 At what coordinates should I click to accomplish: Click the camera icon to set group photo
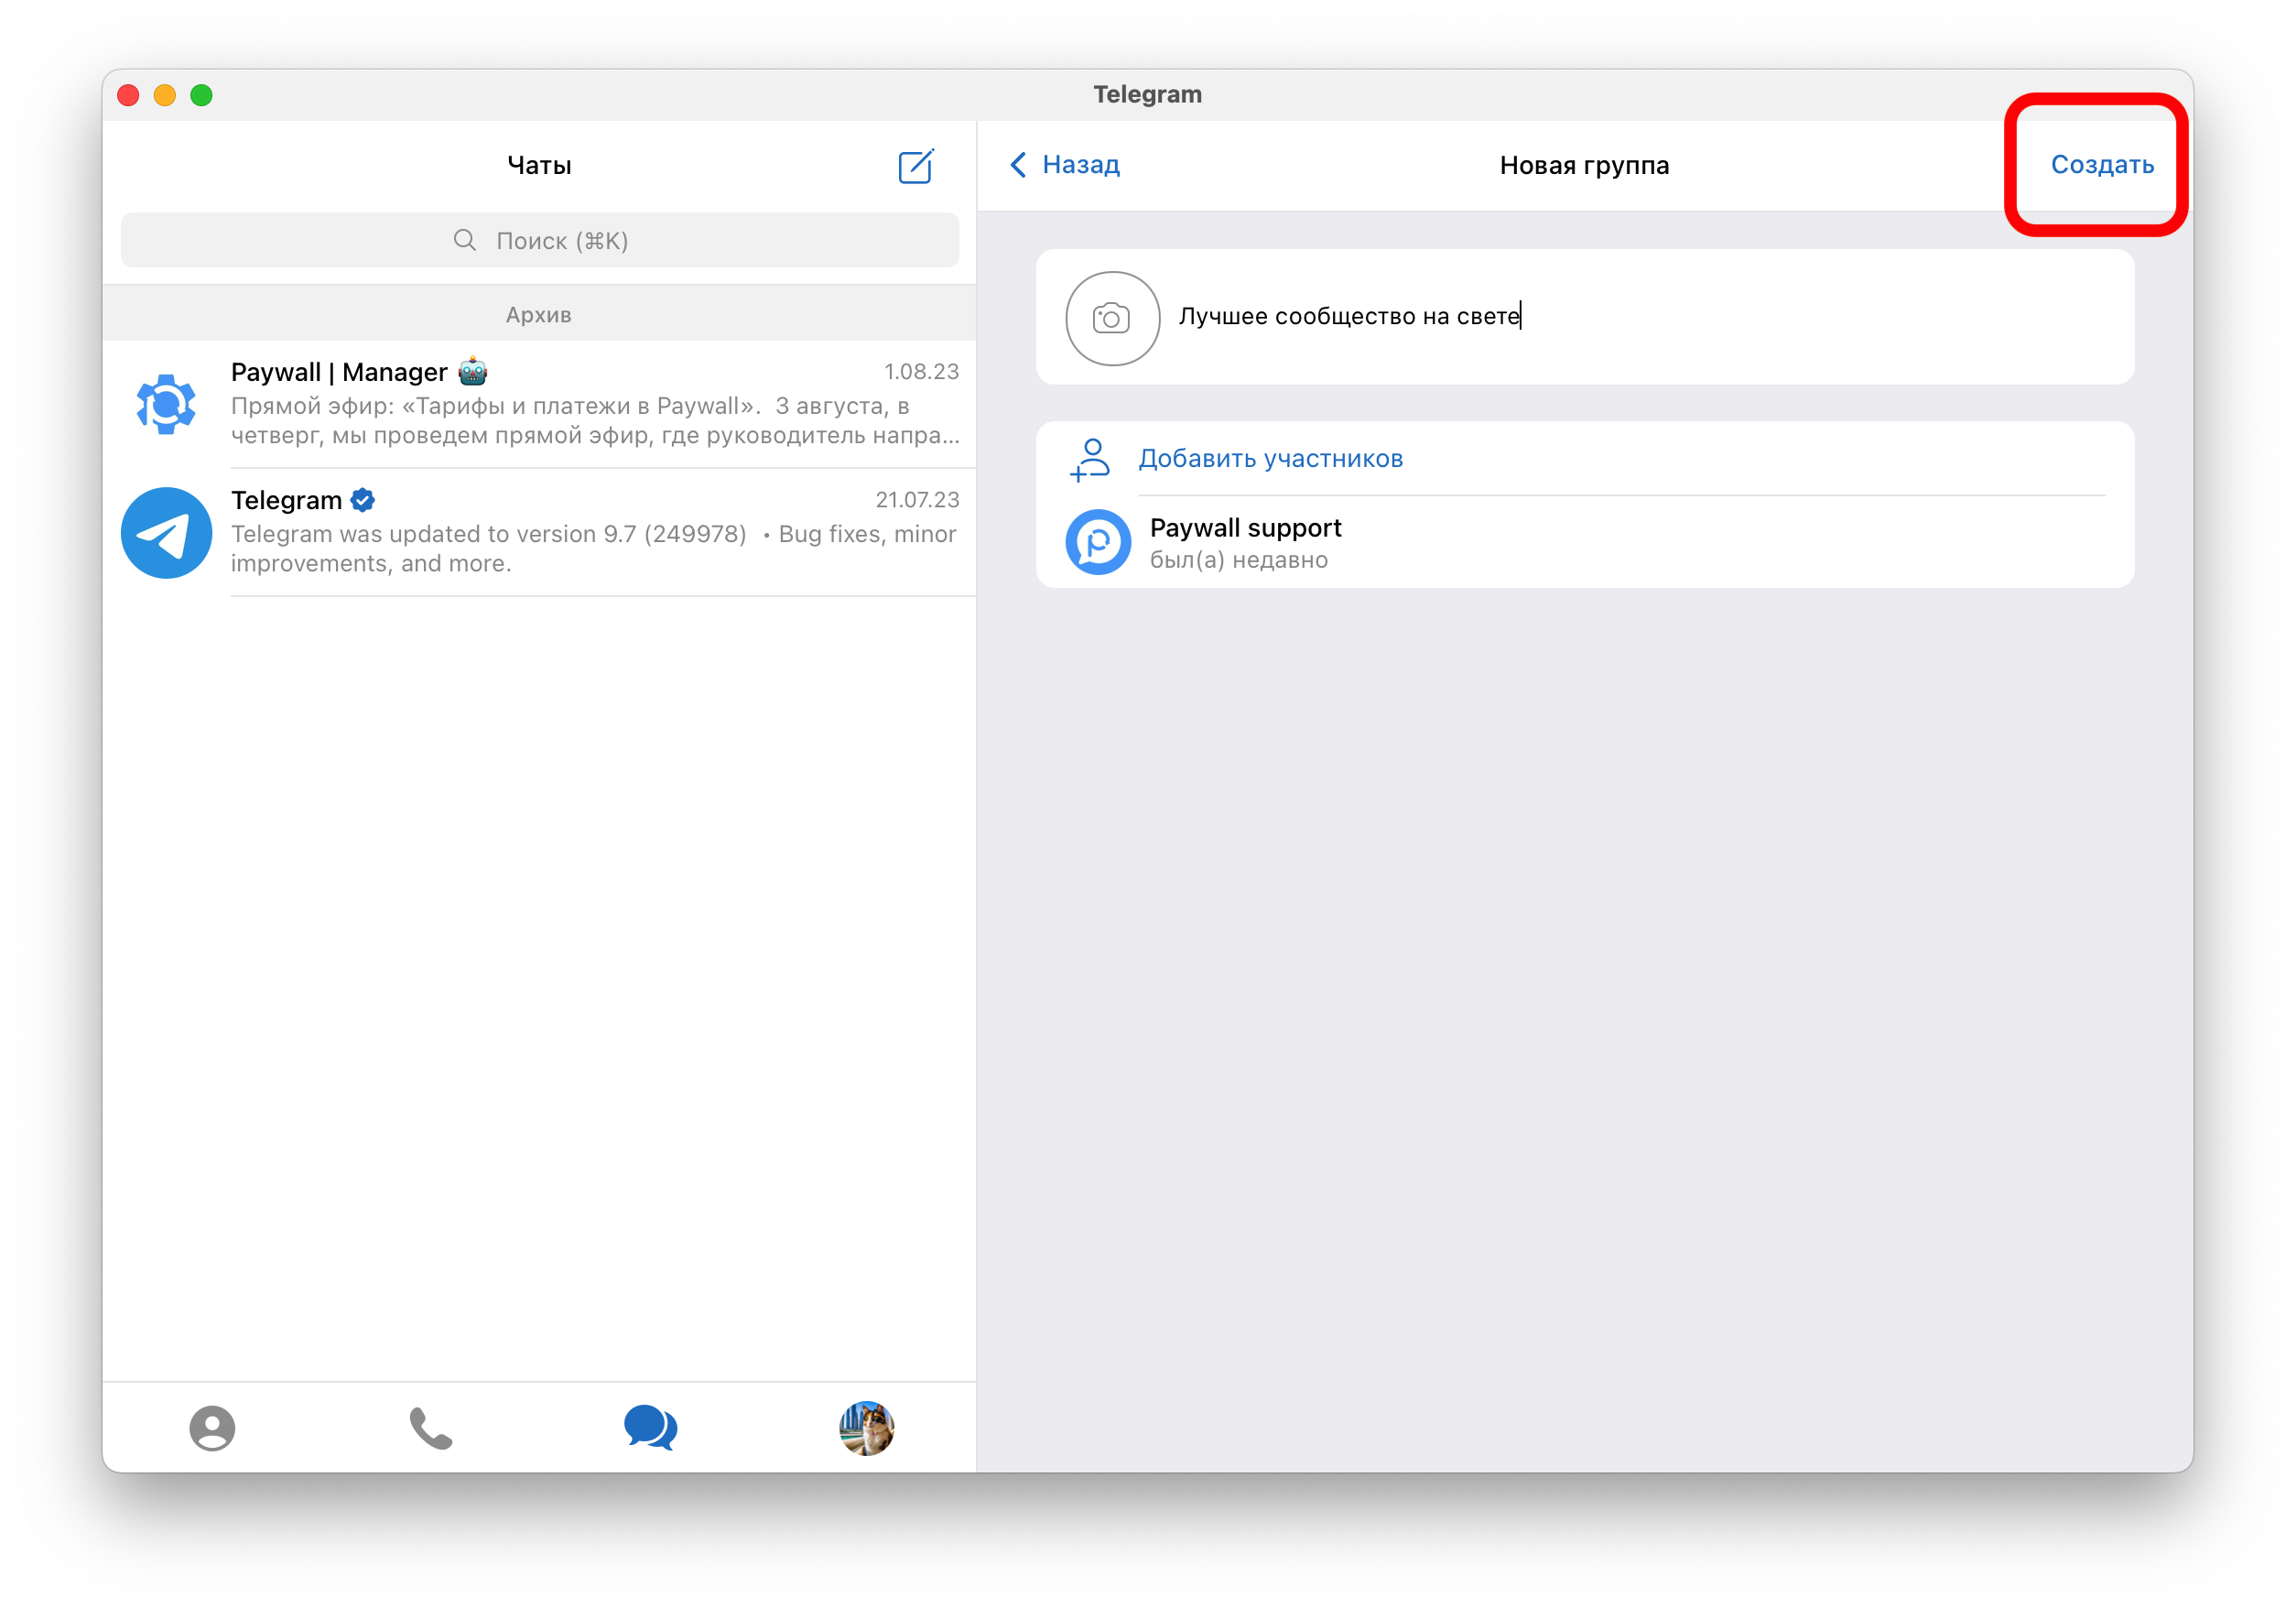pos(1112,318)
